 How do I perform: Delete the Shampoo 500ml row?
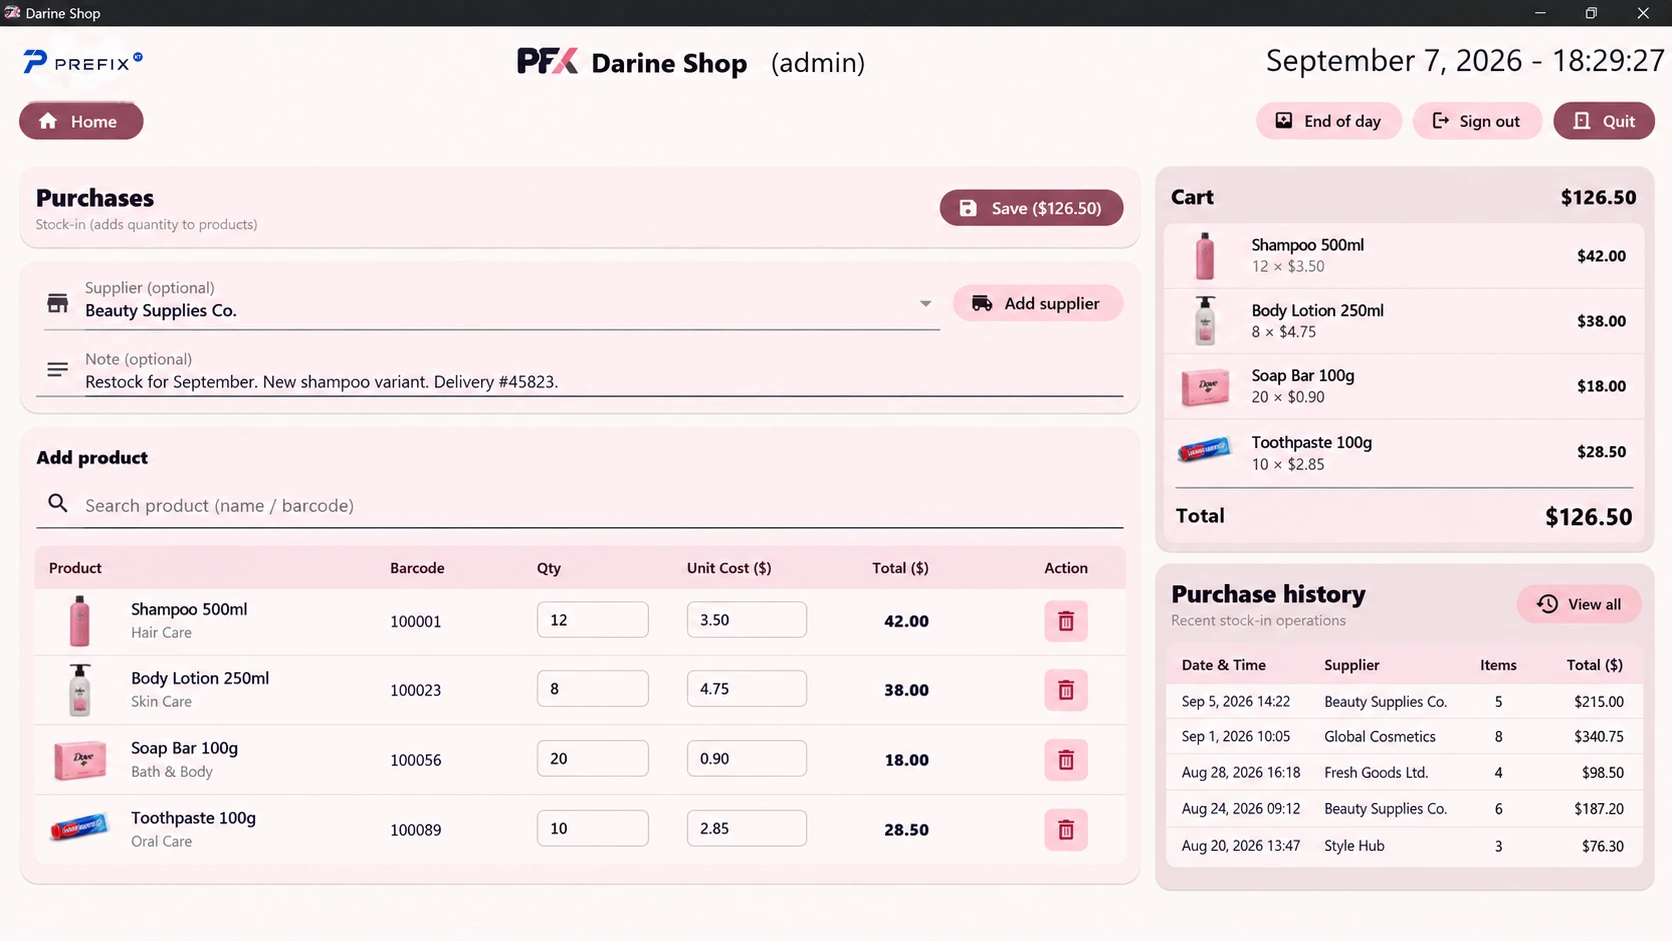[x=1065, y=621]
